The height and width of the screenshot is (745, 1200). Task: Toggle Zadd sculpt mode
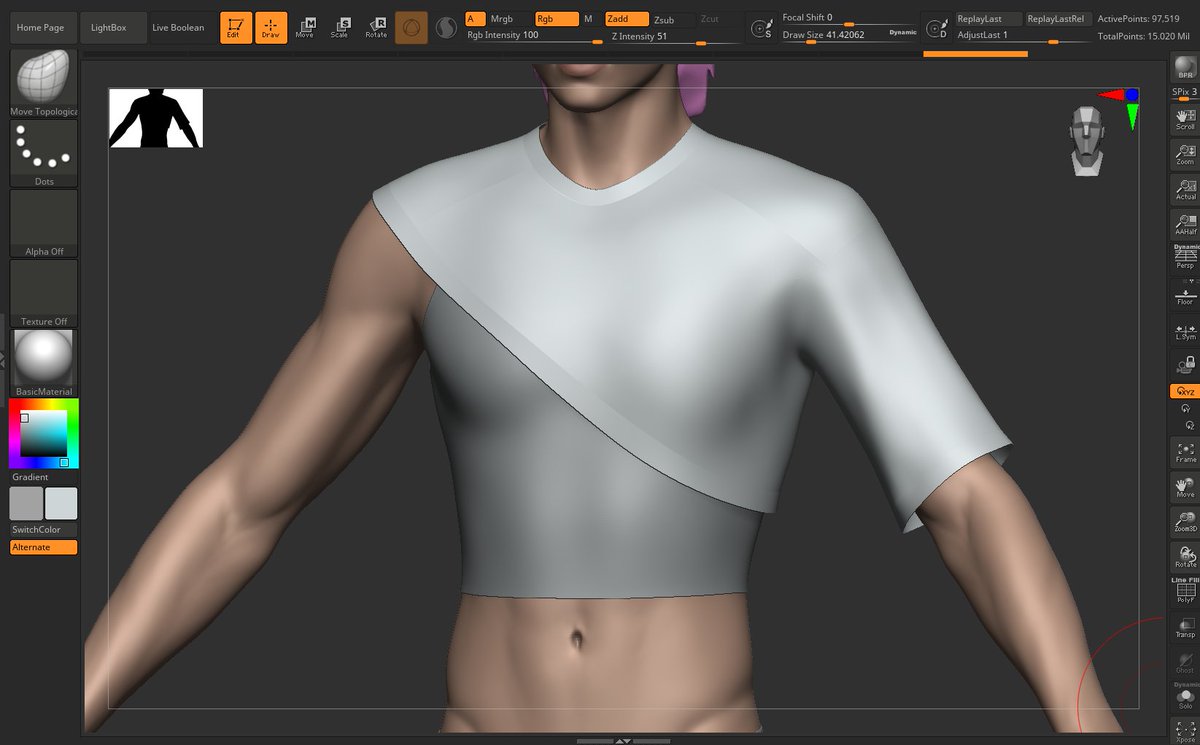tap(626, 19)
